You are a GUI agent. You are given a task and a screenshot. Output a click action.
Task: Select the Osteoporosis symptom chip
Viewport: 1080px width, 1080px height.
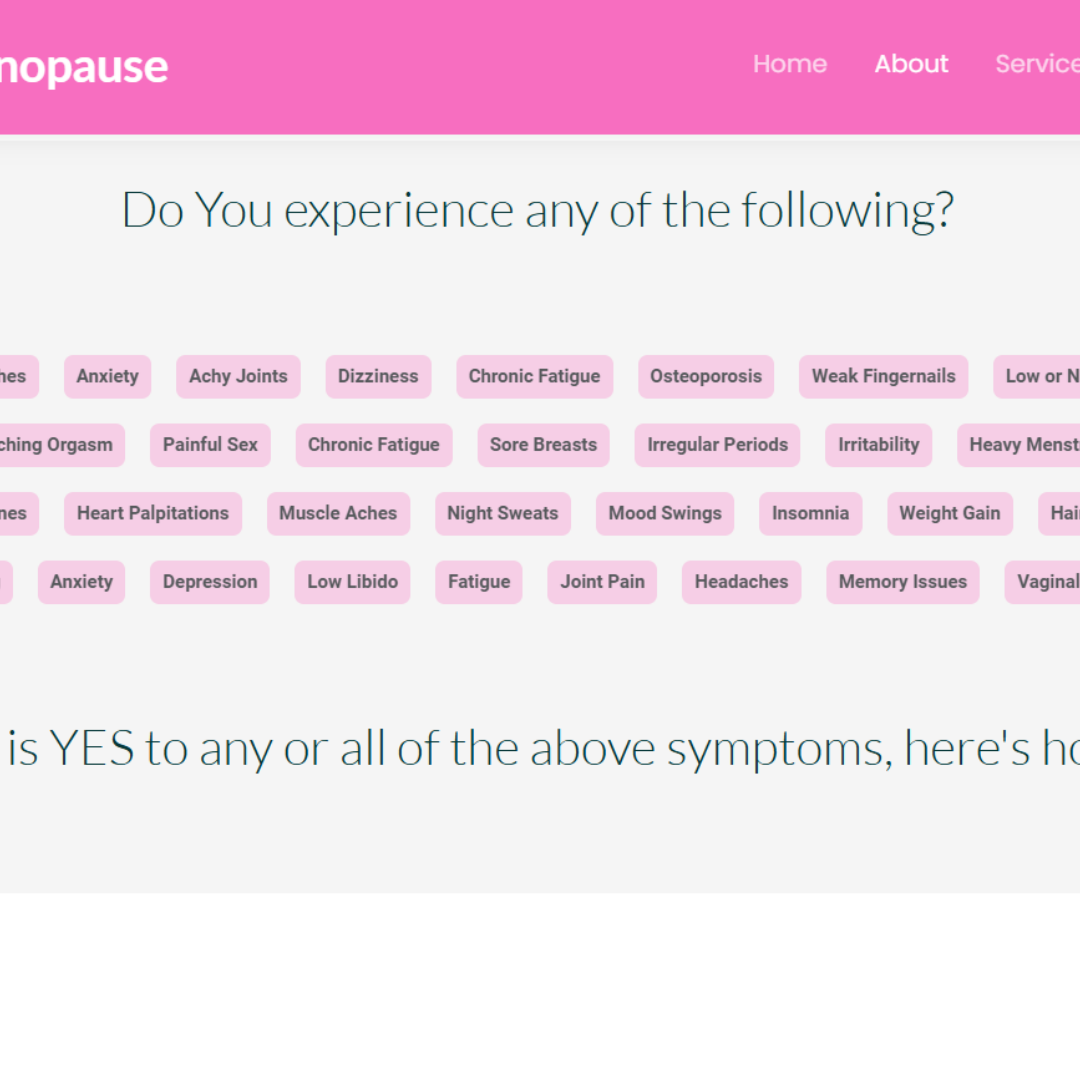pyautogui.click(x=706, y=376)
